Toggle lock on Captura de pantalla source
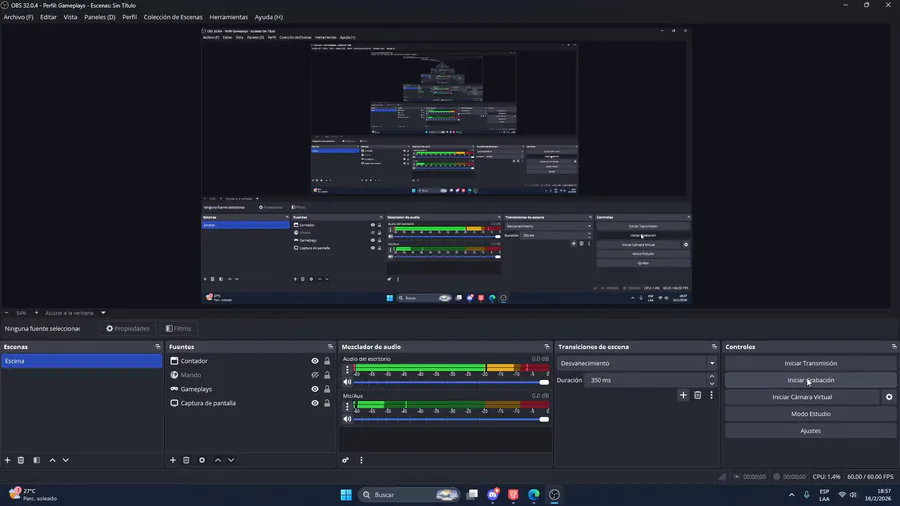This screenshot has width=900, height=506. 327,403
